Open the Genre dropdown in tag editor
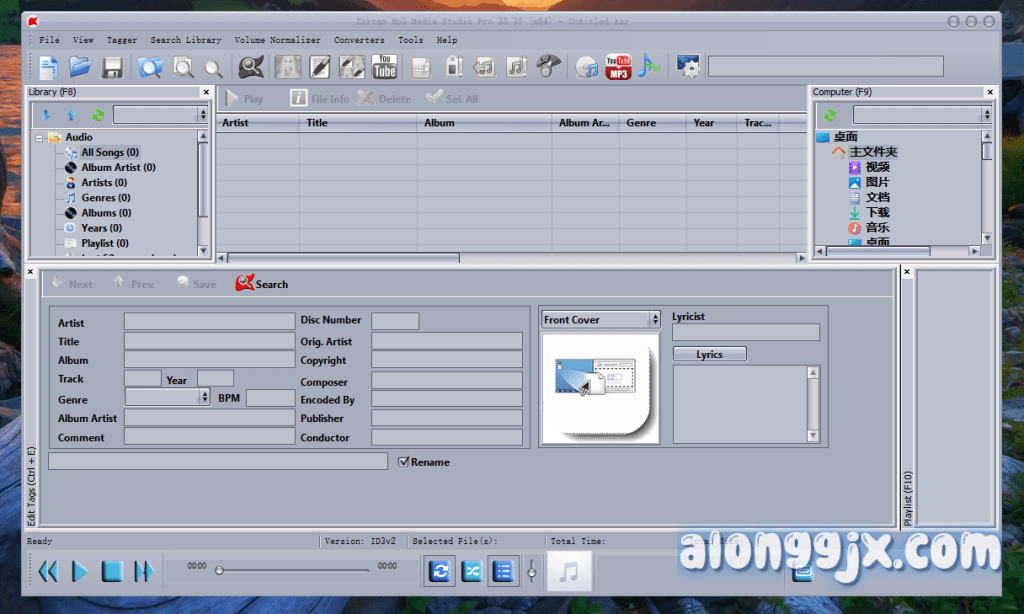Viewport: 1024px width, 614px height. click(204, 398)
